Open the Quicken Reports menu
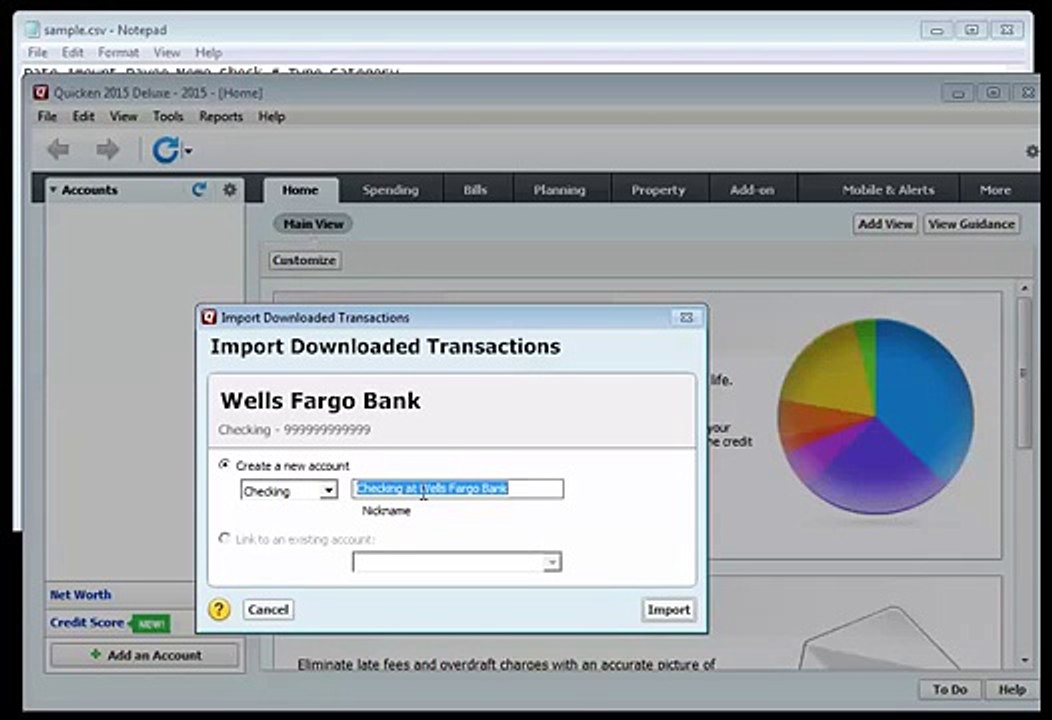Screen dimensions: 1052x720 (x=221, y=116)
